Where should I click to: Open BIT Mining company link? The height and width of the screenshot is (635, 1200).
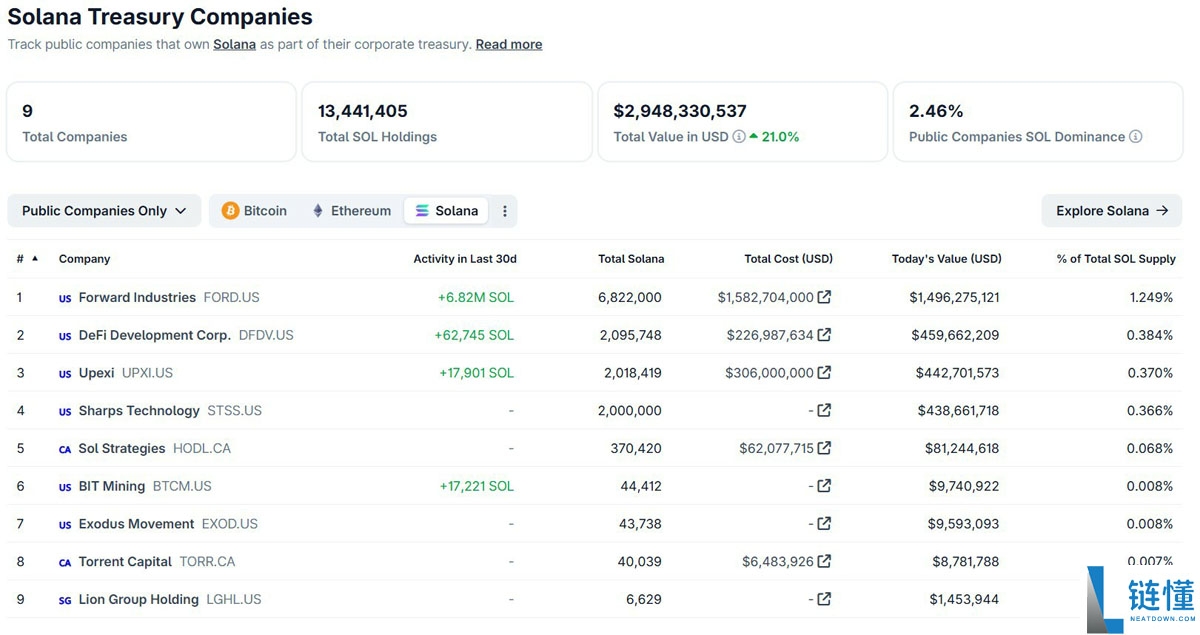tap(112, 486)
